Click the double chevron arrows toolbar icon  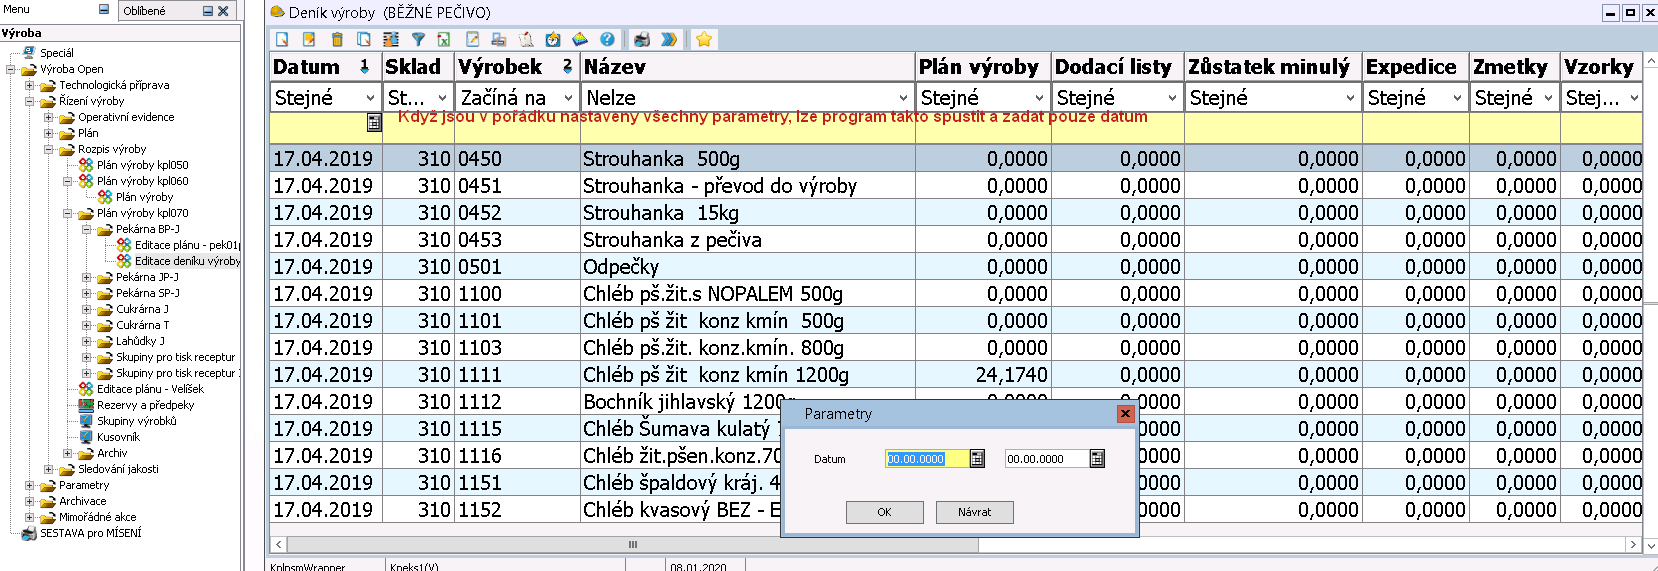click(669, 40)
